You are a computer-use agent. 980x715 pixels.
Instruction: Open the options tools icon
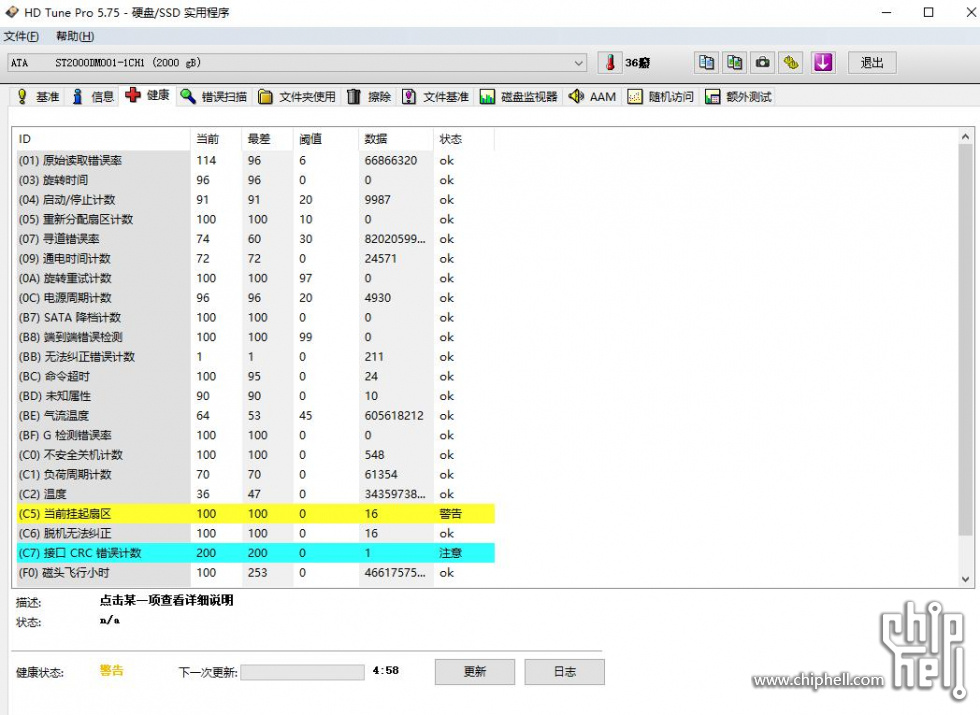(791, 62)
